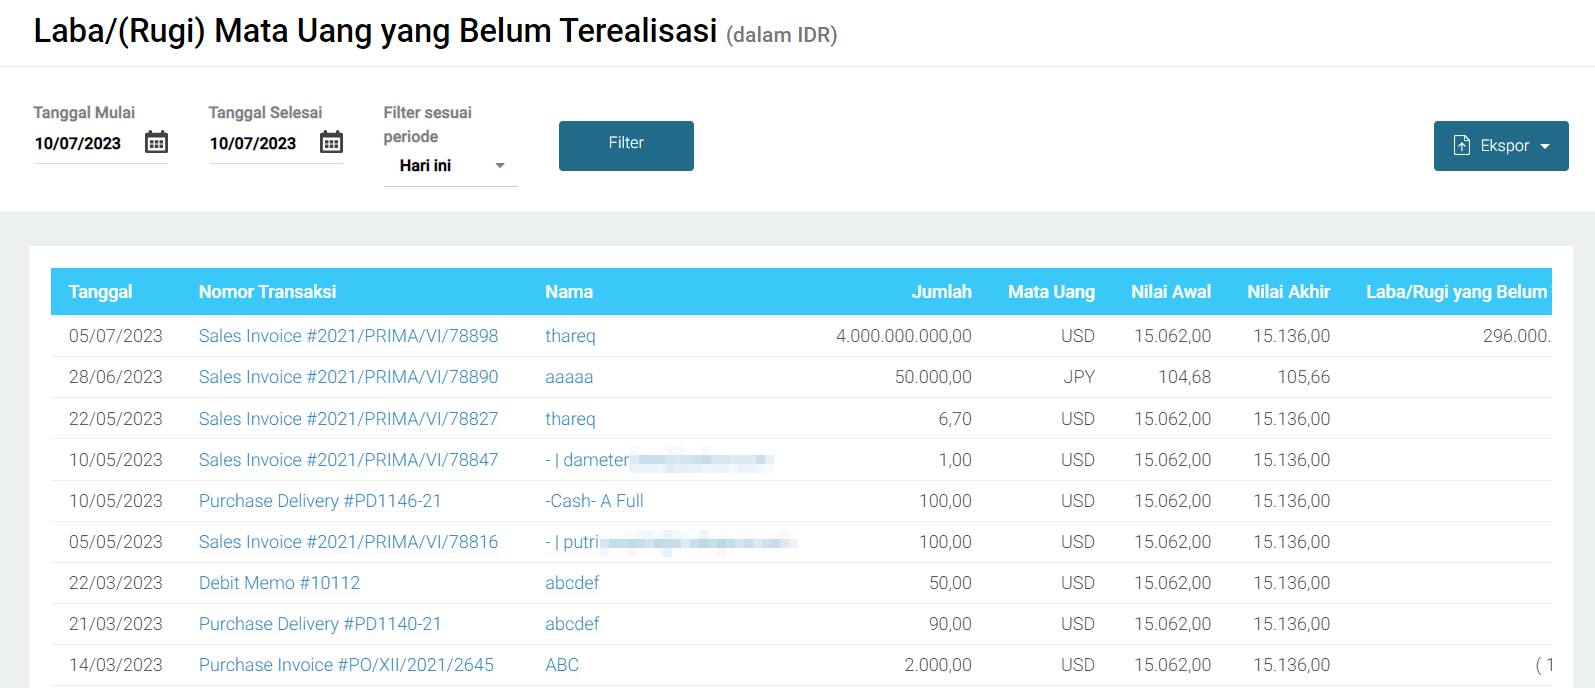Open Purchase Delivery #PD1146-21
Image resolution: width=1595 pixels, height=688 pixels.
pyautogui.click(x=320, y=501)
